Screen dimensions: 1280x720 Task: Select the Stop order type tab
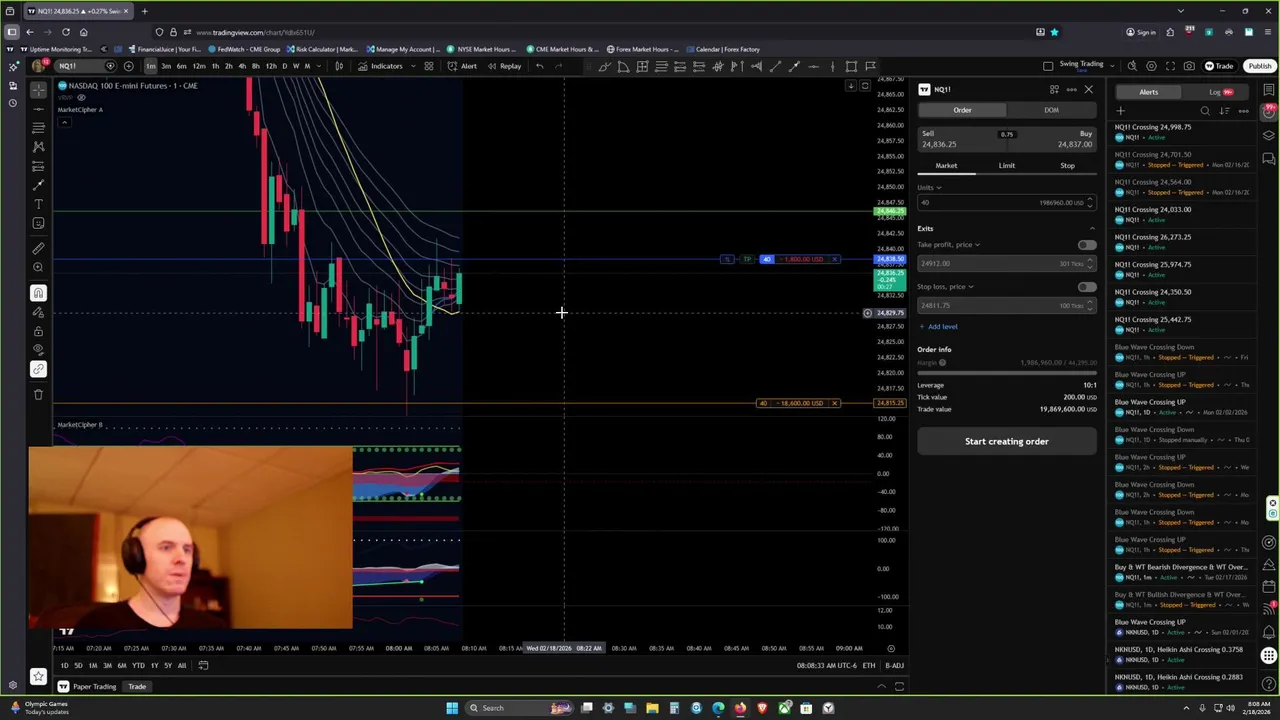coord(1067,166)
